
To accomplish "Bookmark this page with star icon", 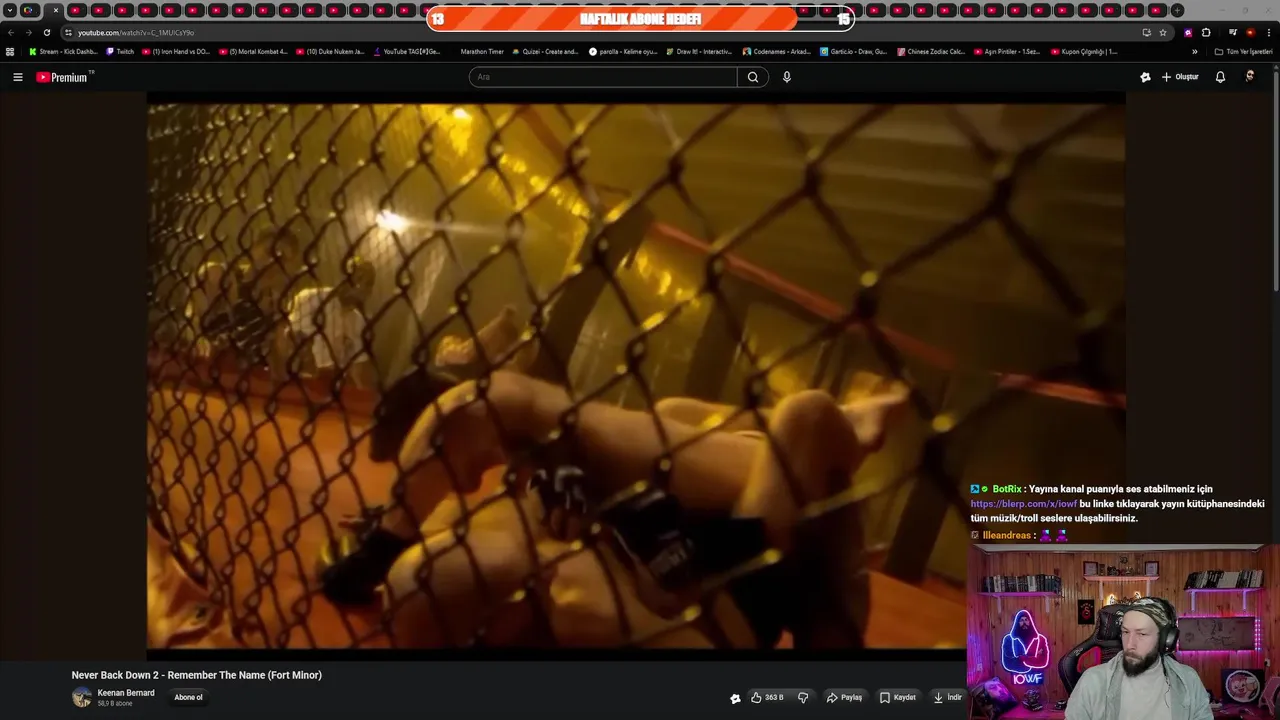I will coord(1163,32).
